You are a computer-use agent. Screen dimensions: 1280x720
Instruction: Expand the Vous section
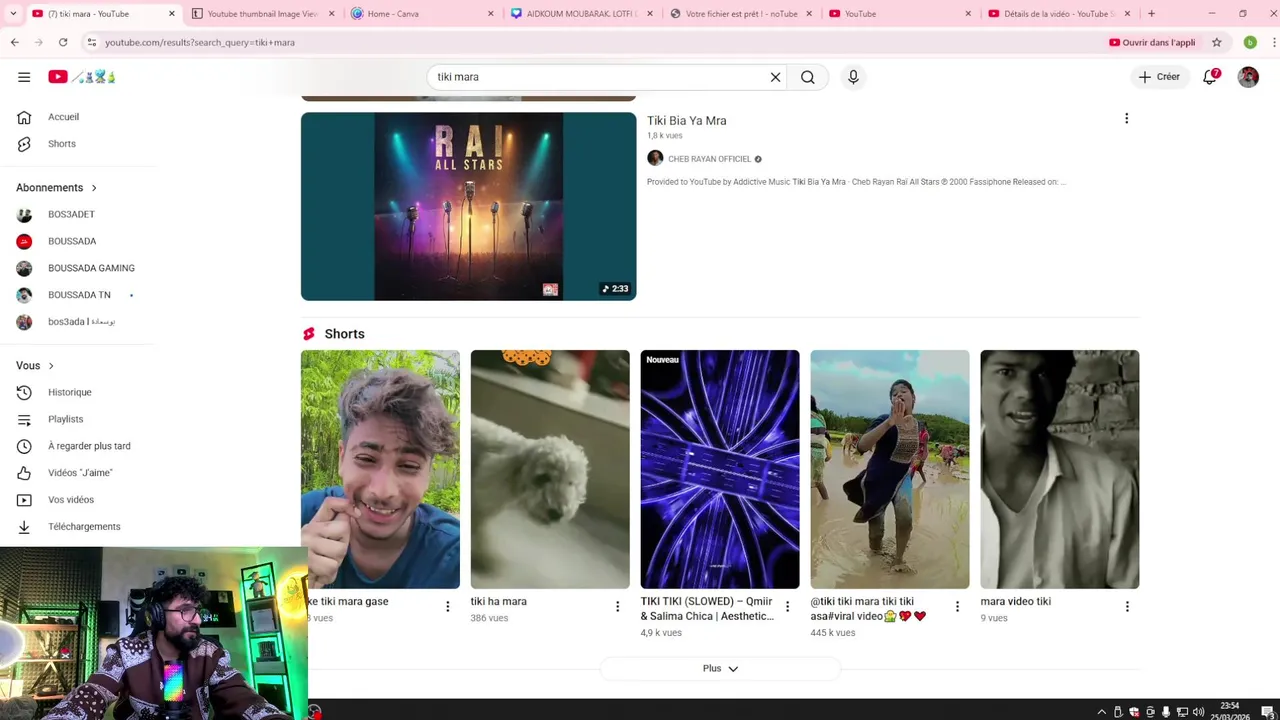coord(35,366)
